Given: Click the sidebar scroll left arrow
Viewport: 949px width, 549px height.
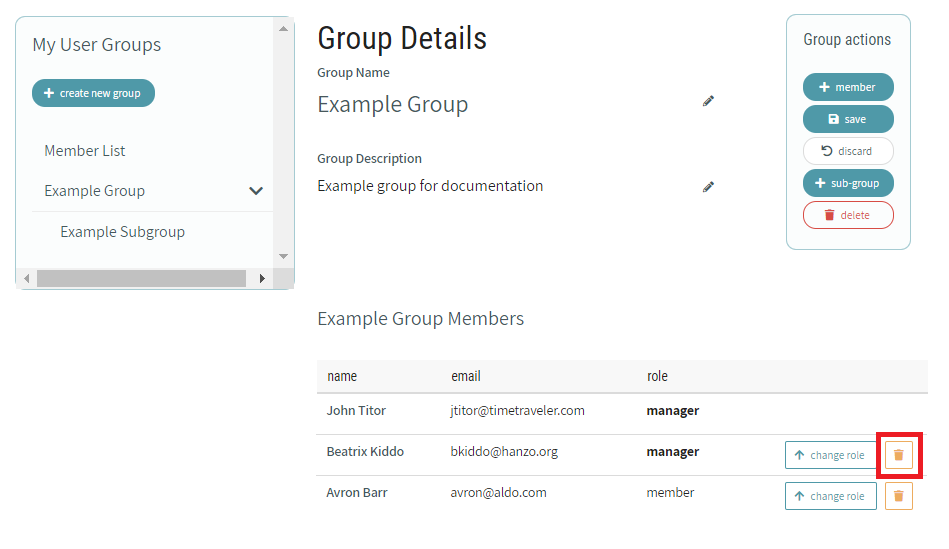Looking at the screenshot, I should pos(27,278).
